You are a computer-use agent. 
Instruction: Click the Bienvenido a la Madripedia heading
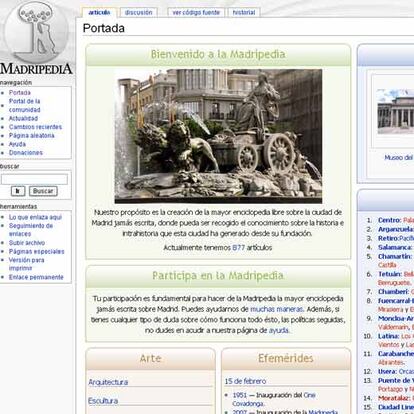pyautogui.click(x=218, y=54)
